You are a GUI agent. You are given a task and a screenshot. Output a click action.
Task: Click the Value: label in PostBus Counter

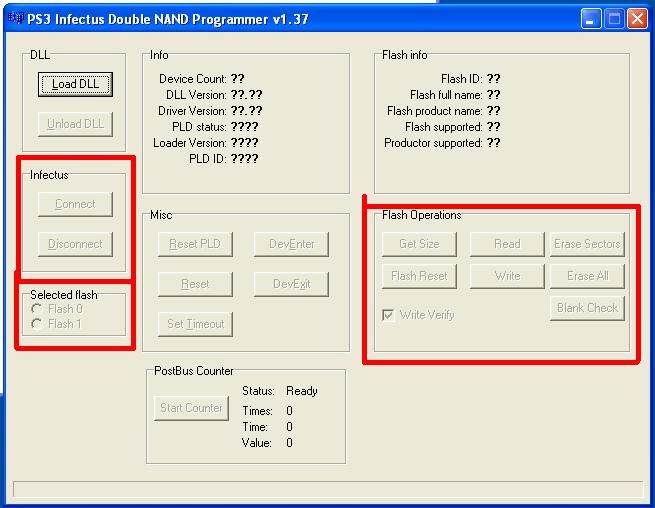coord(256,443)
